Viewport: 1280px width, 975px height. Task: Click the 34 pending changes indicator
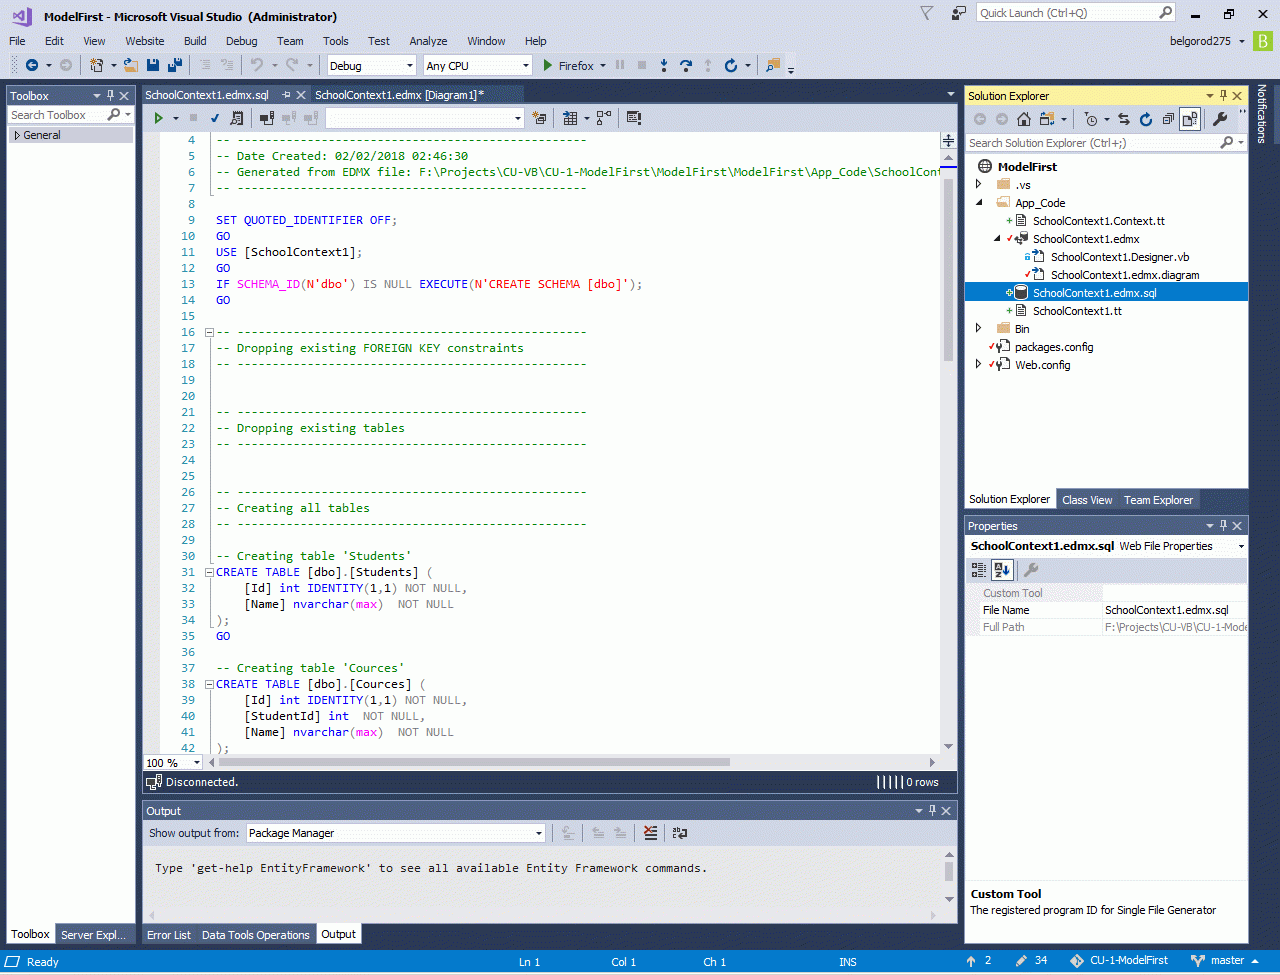[1031, 961]
